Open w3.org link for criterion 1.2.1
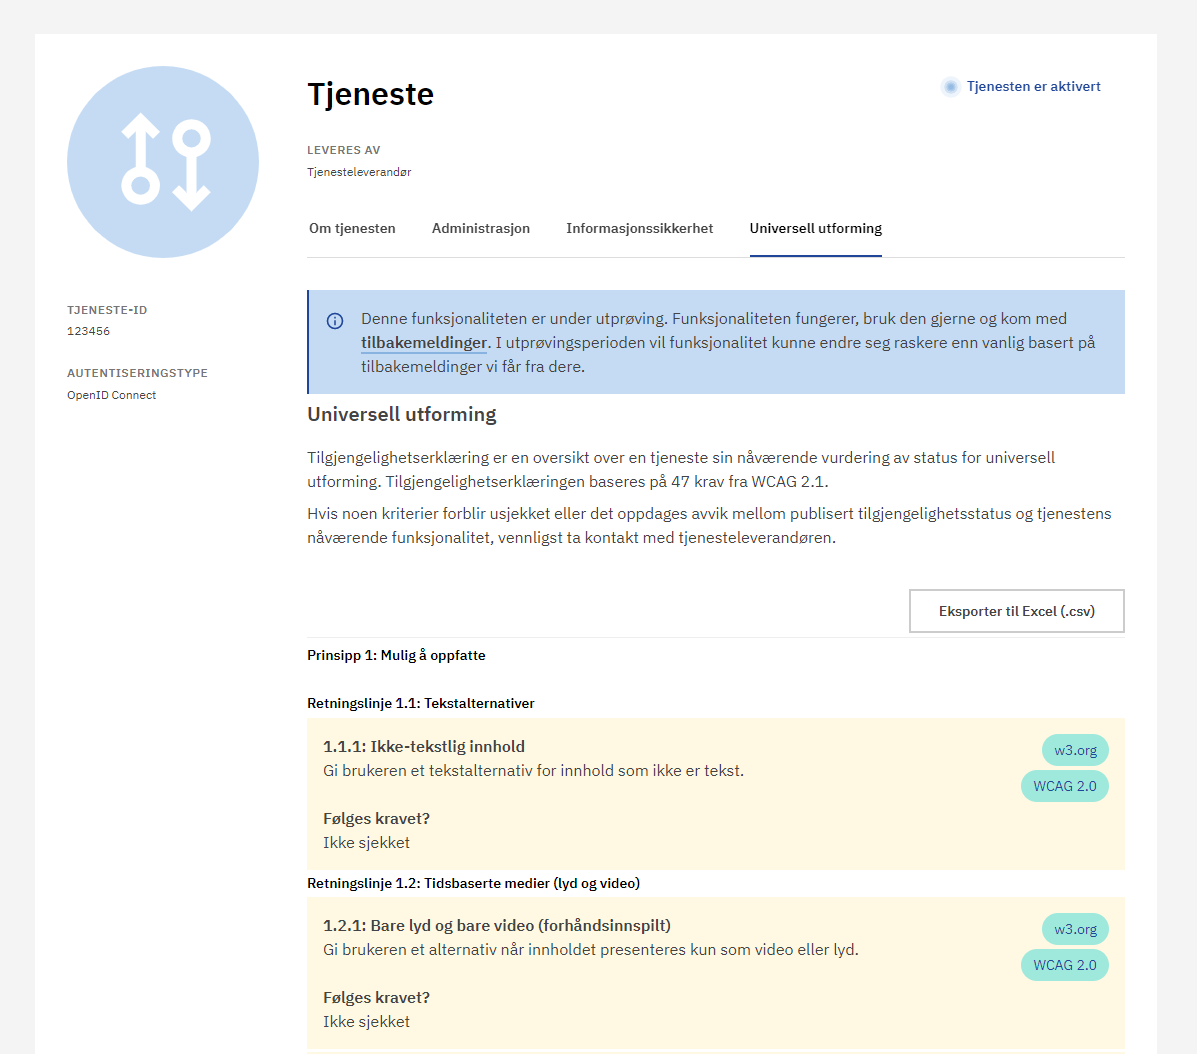The width and height of the screenshot is (1197, 1054). (1075, 929)
